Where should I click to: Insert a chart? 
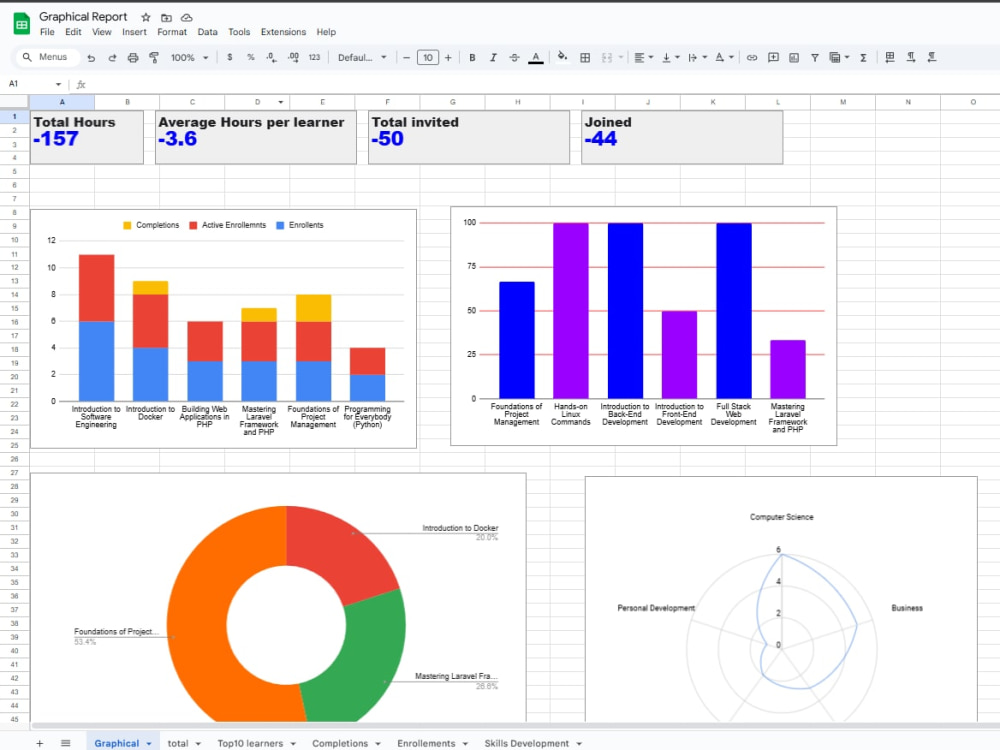click(794, 57)
